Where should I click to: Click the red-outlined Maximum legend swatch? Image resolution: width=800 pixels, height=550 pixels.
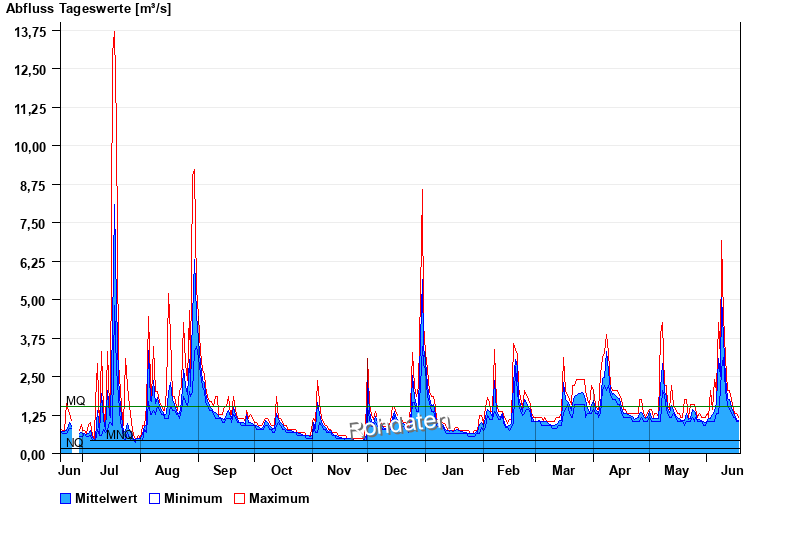coord(239,498)
